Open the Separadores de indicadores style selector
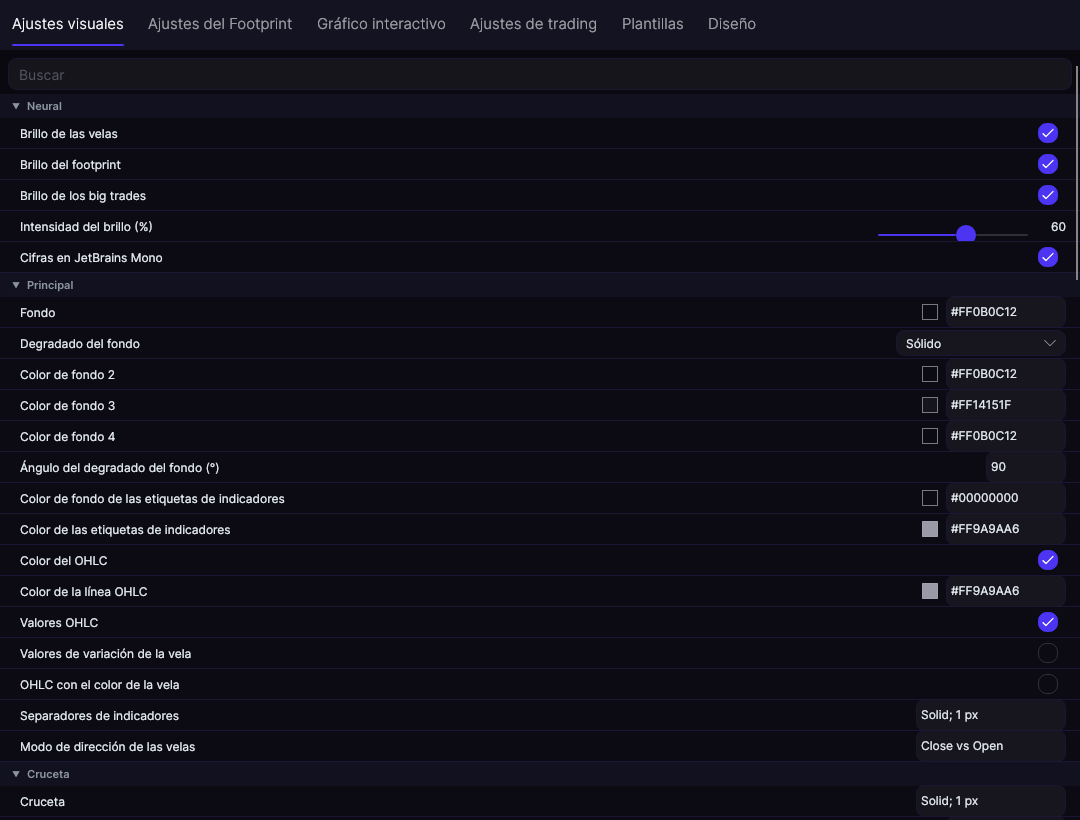 tap(990, 715)
